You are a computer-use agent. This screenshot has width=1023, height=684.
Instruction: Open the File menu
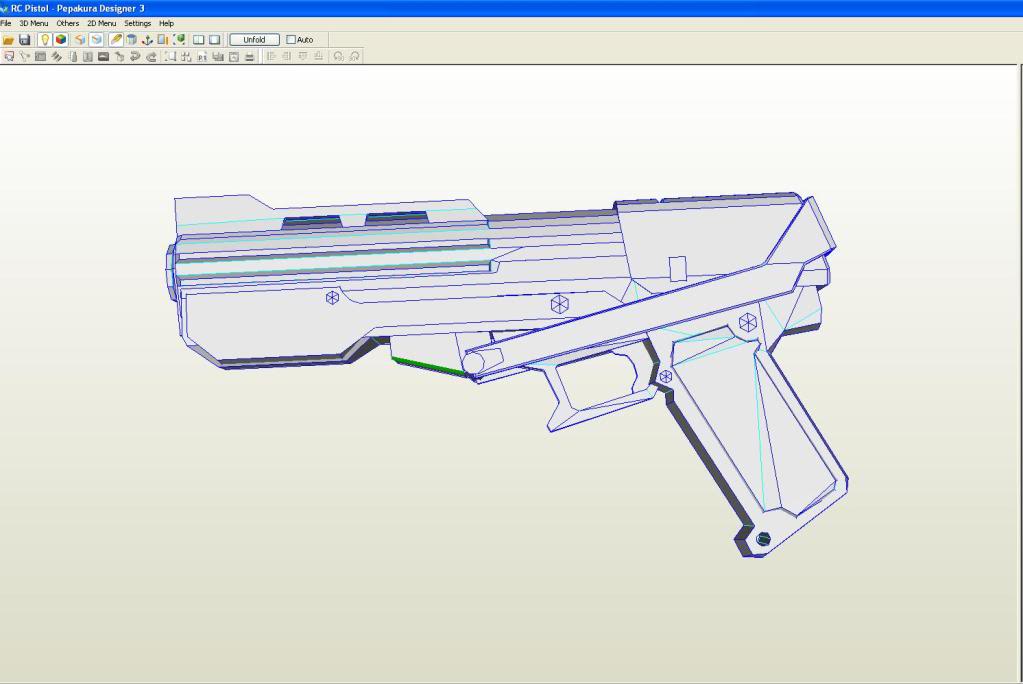[6, 23]
